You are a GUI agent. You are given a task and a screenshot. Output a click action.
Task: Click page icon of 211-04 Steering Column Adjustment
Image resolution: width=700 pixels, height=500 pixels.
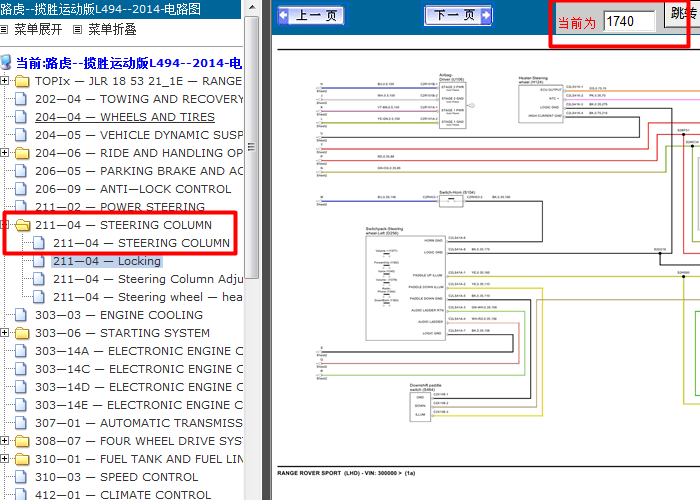point(39,279)
